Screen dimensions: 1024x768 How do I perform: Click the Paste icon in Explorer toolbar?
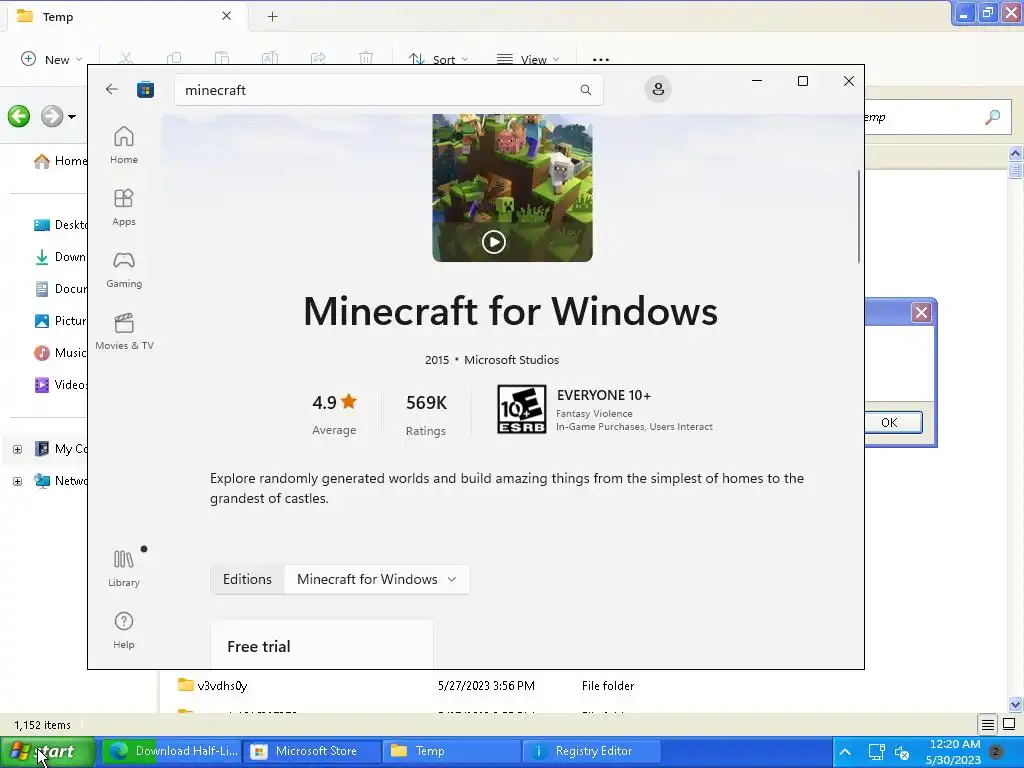[222, 58]
